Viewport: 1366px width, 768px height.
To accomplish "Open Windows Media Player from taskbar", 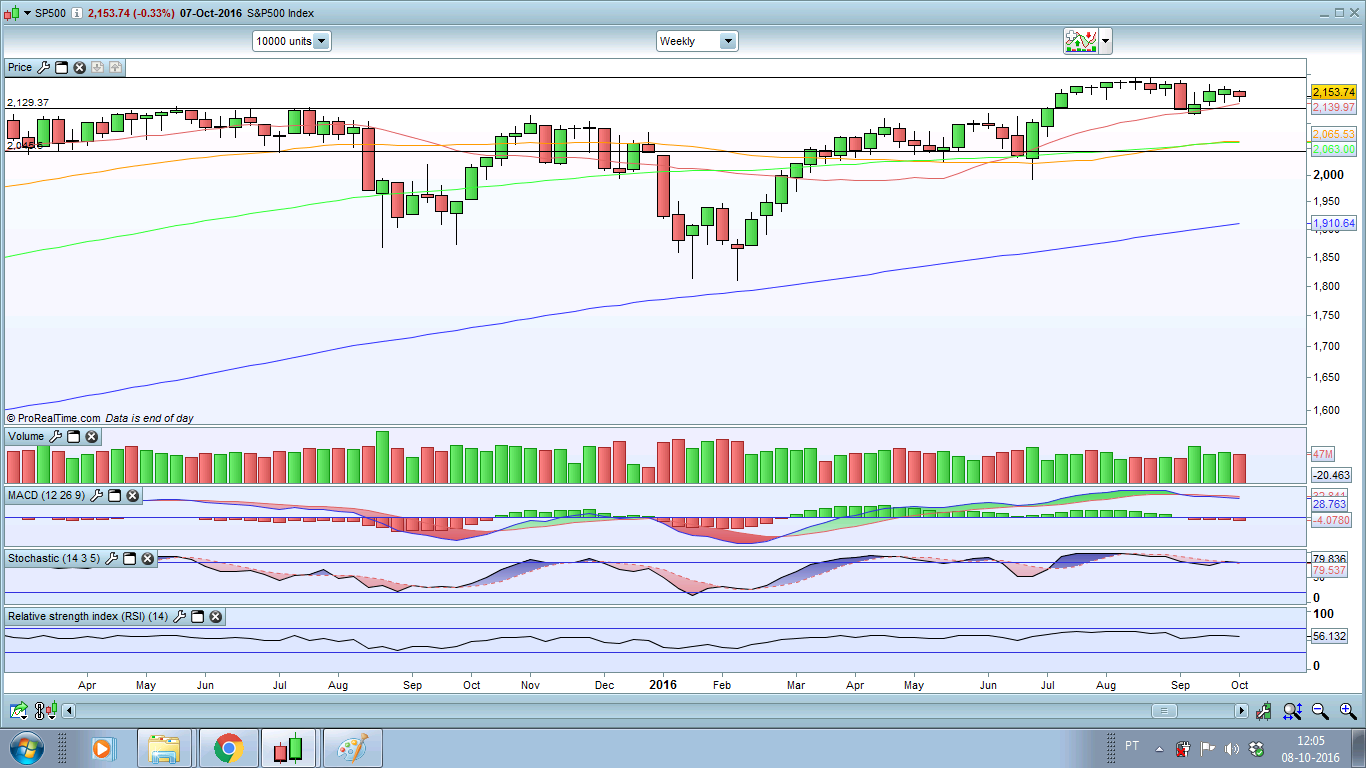I will point(102,747).
